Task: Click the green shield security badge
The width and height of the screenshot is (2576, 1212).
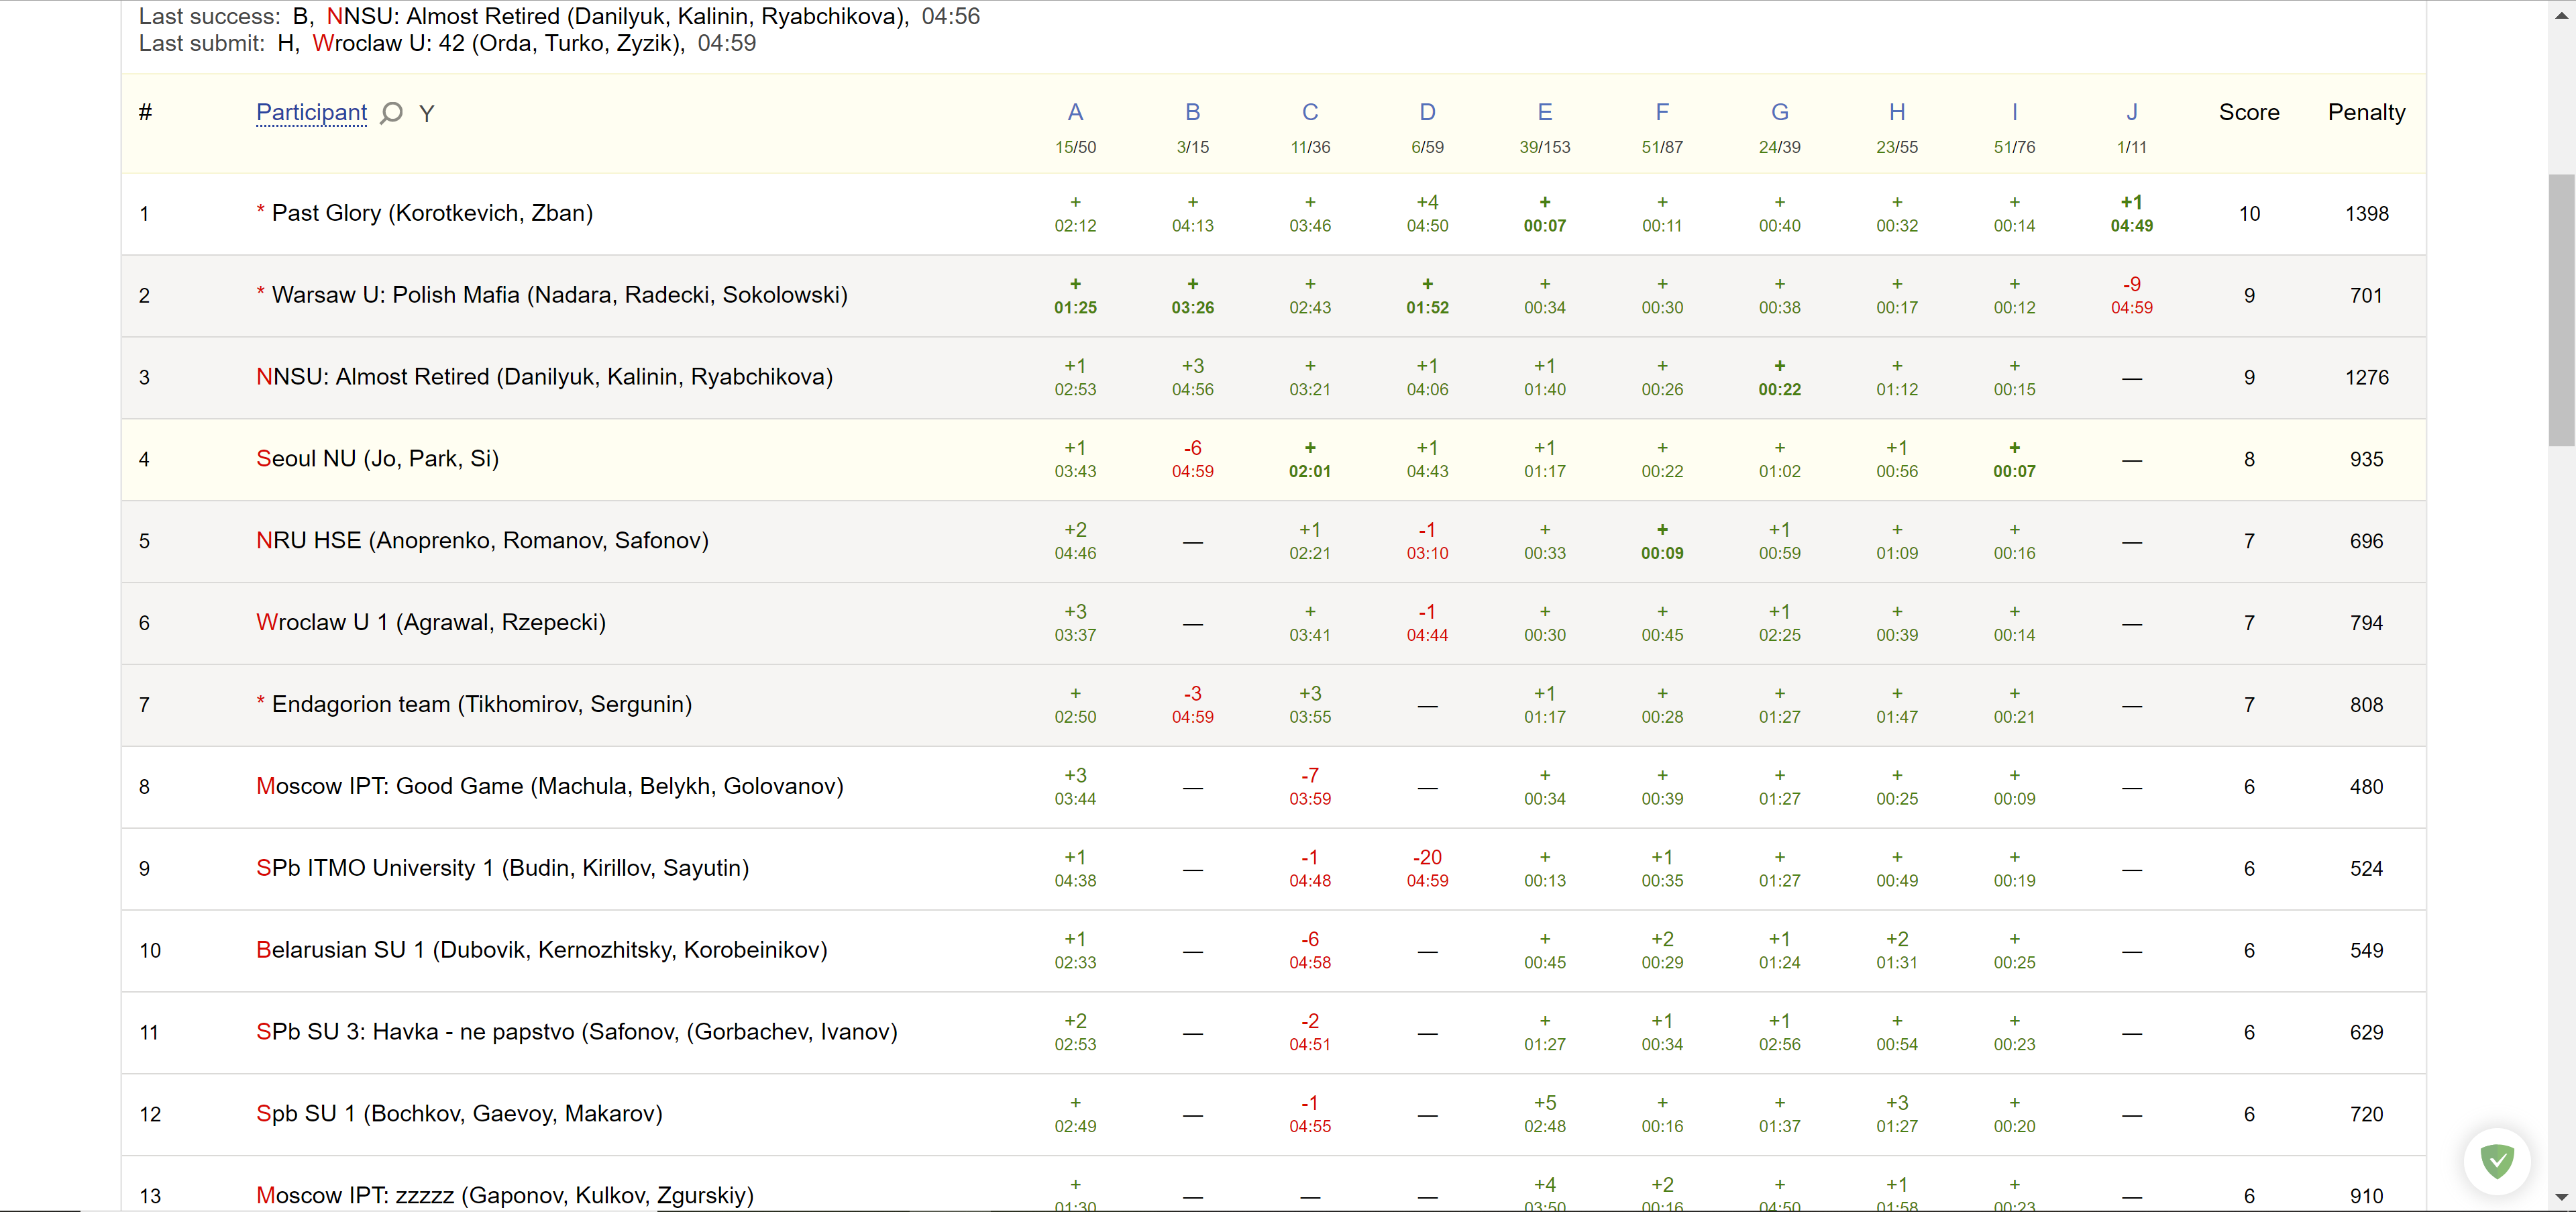Action: coord(2497,1161)
